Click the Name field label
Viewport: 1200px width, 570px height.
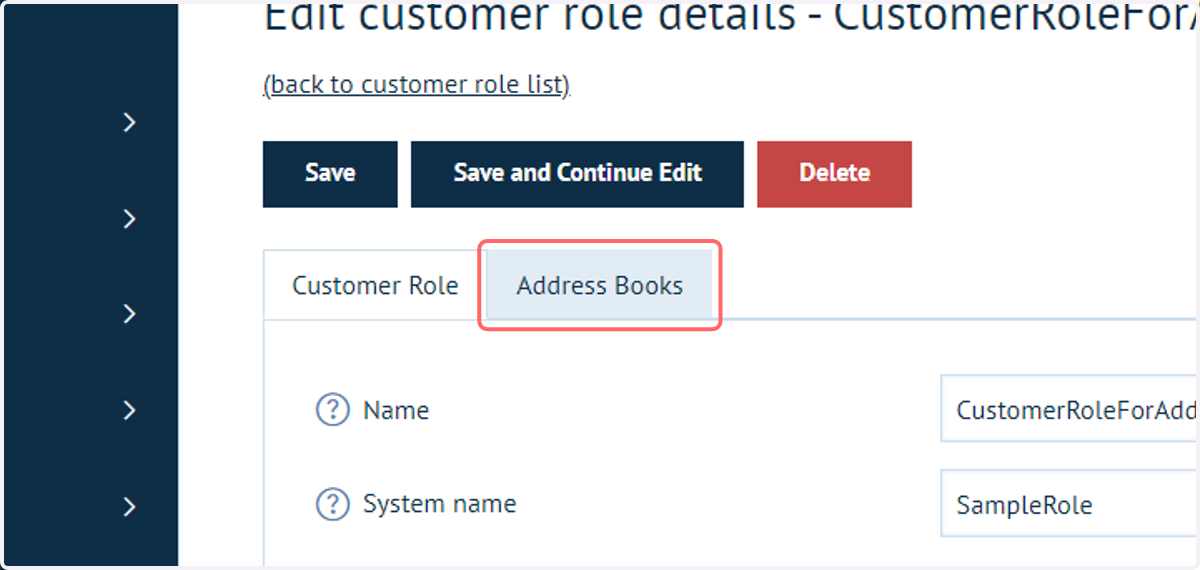click(x=396, y=410)
